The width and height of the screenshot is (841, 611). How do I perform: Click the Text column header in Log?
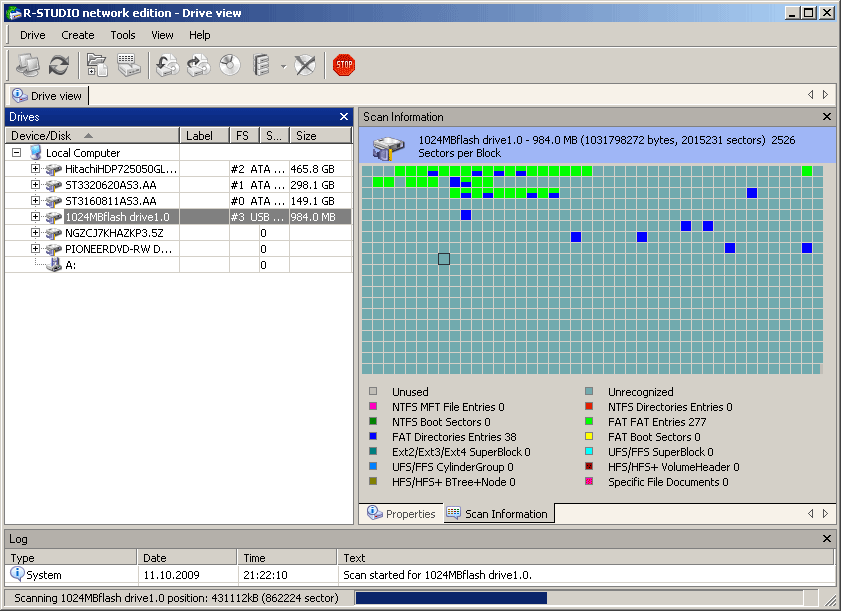tap(585, 558)
